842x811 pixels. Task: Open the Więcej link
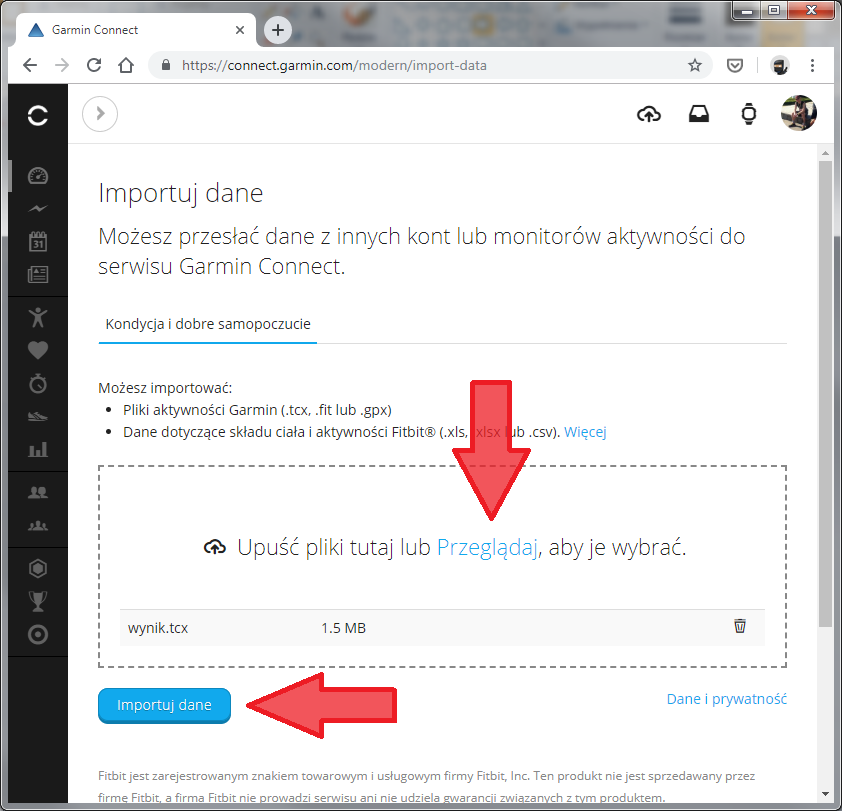pyautogui.click(x=585, y=432)
